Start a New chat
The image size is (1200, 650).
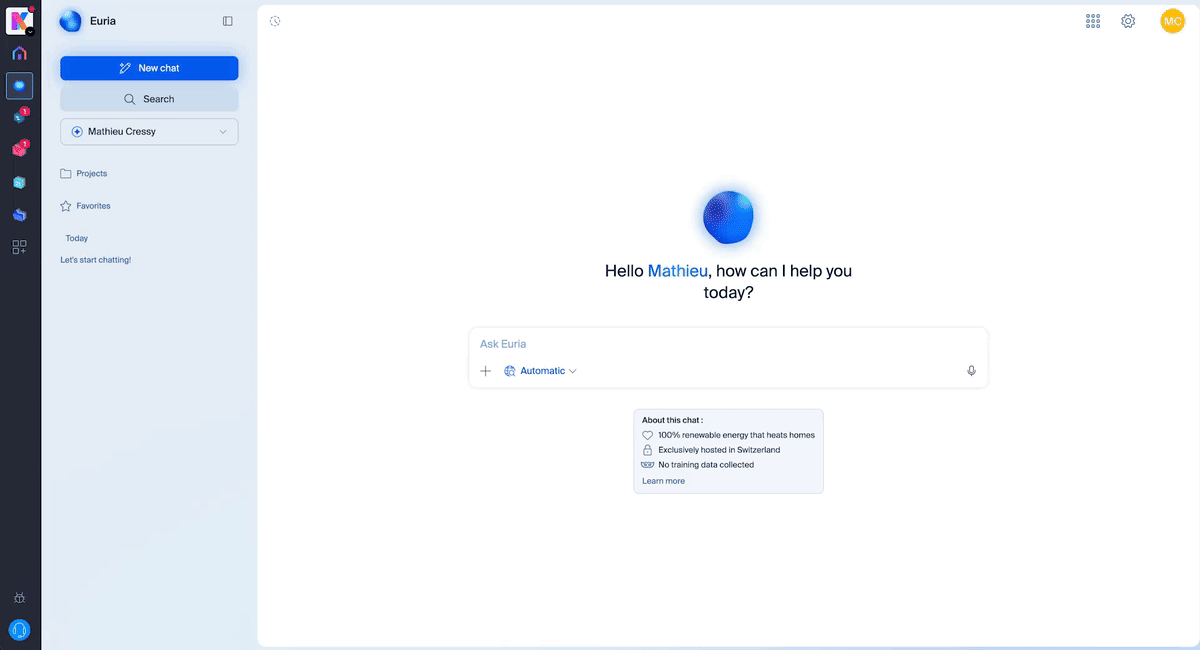coord(149,68)
